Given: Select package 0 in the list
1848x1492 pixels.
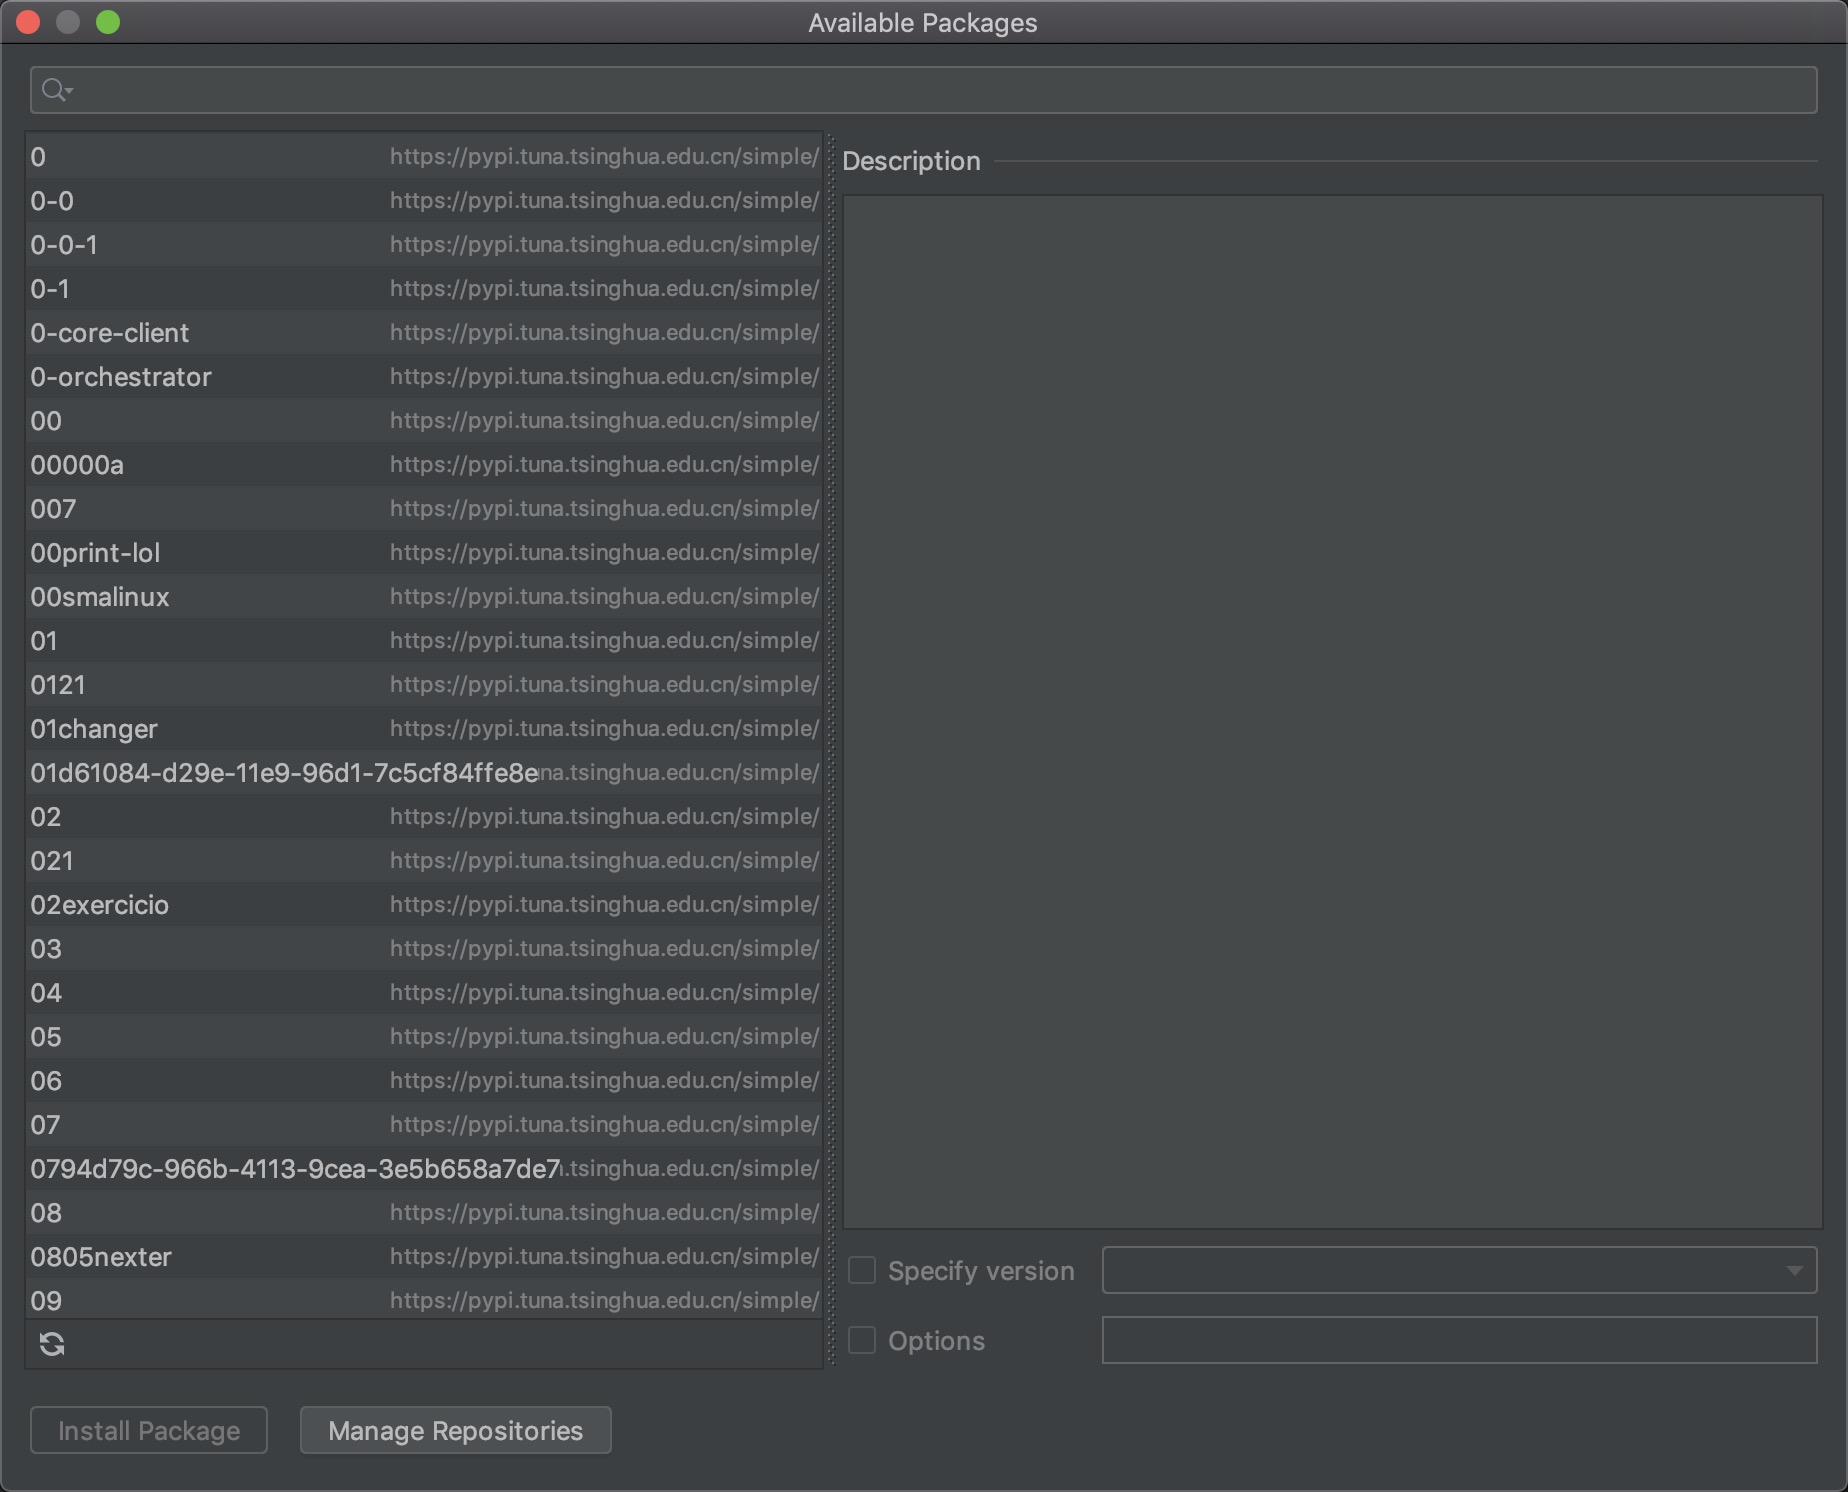Looking at the screenshot, I should [424, 156].
